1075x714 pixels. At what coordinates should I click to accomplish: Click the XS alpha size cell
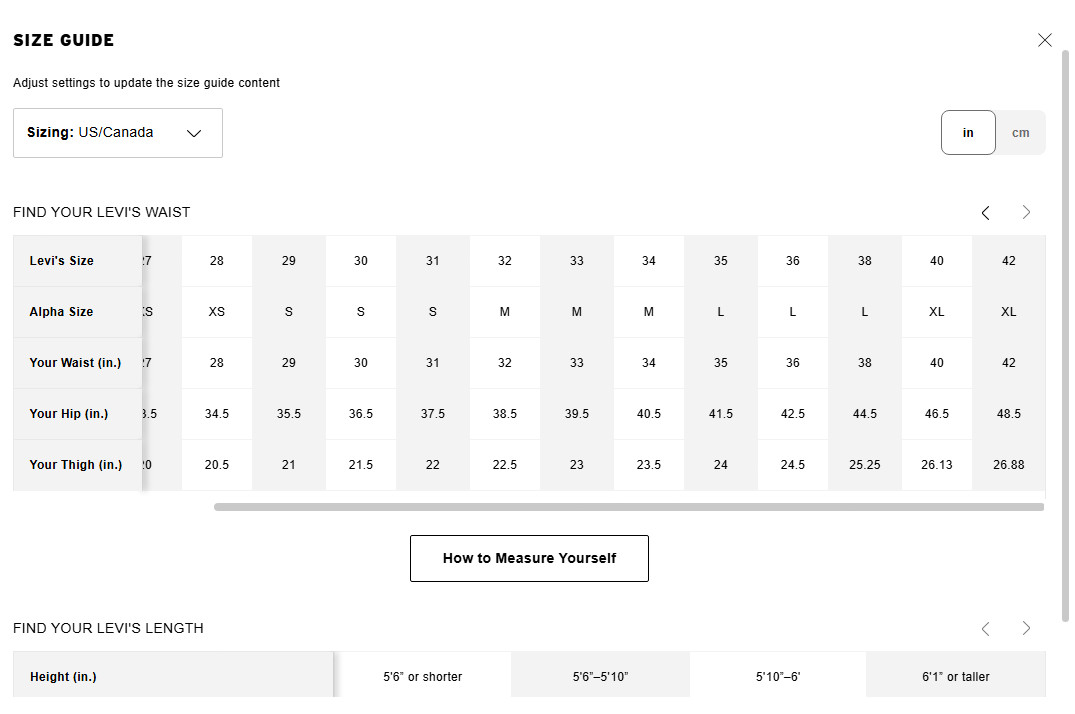tap(217, 311)
